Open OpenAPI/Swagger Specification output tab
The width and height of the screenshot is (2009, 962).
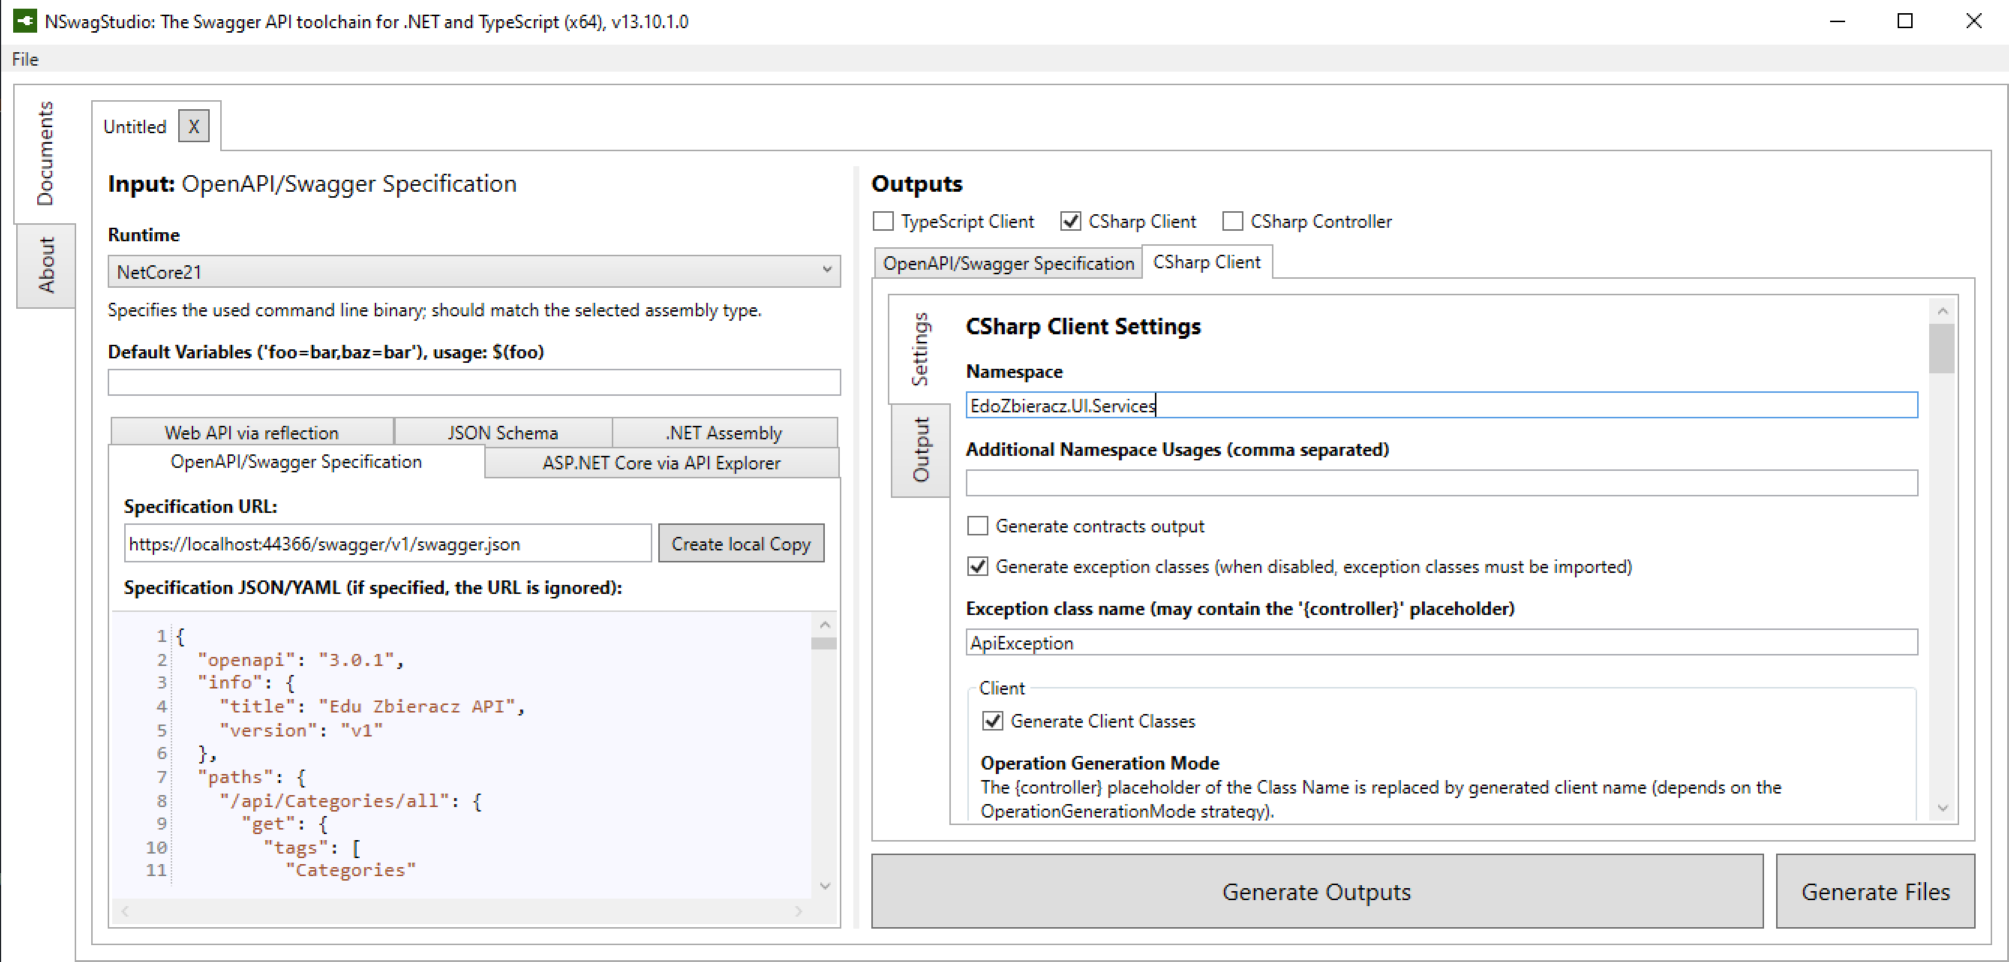point(1008,263)
